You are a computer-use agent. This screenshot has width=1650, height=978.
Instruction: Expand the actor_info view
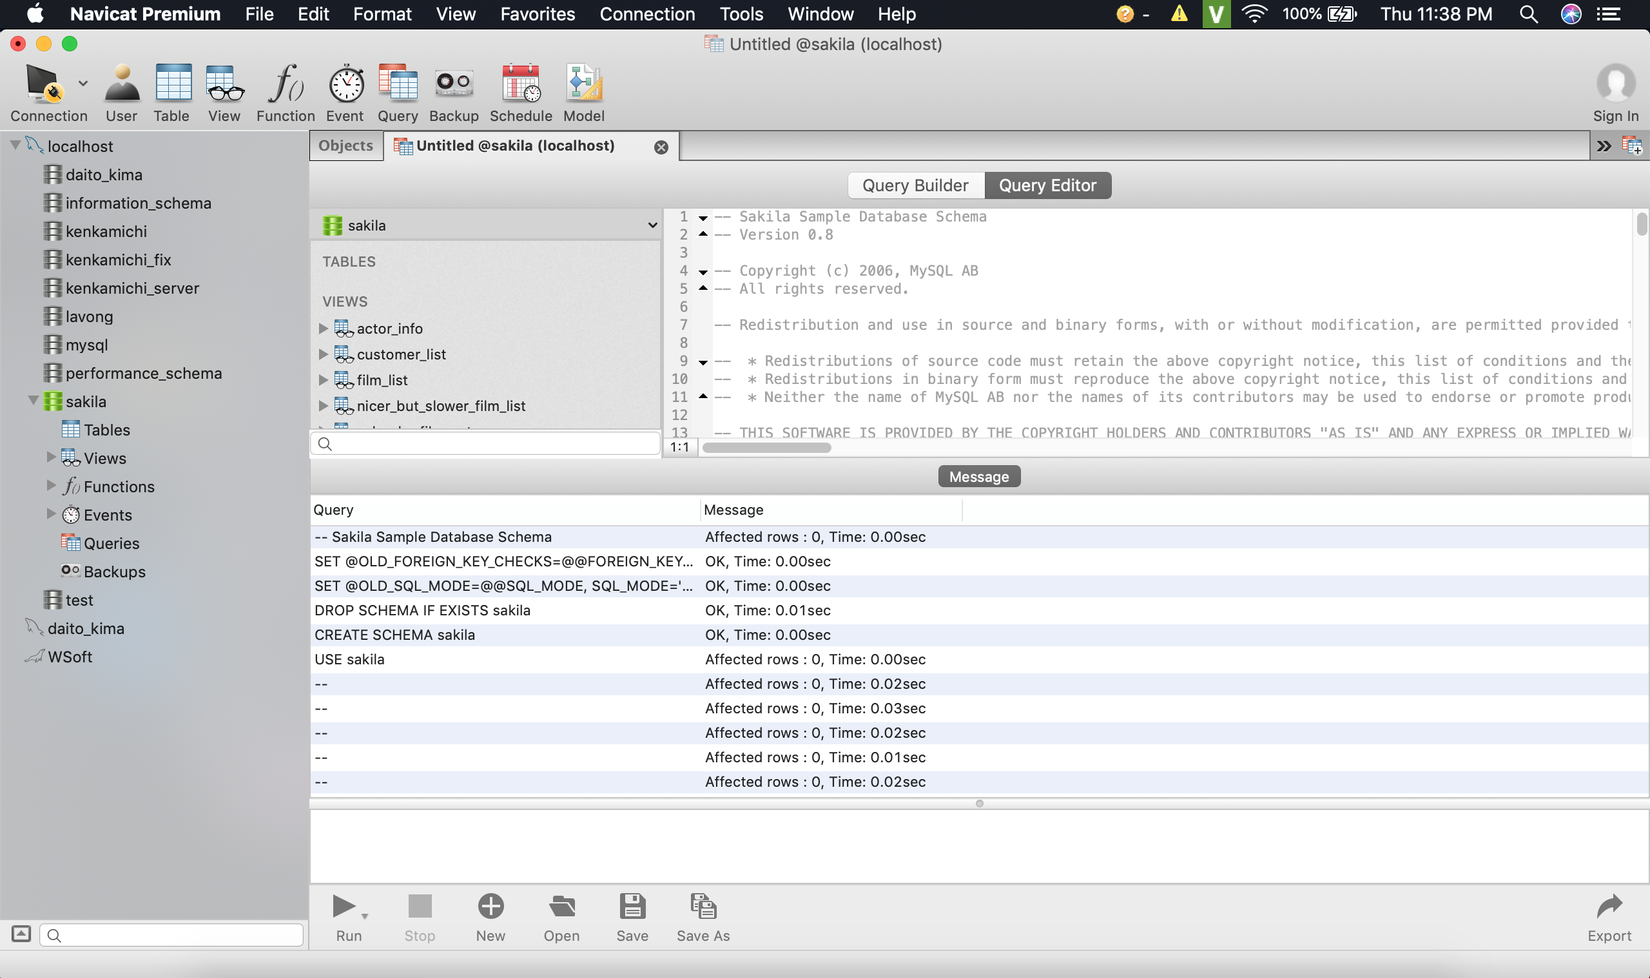323,329
